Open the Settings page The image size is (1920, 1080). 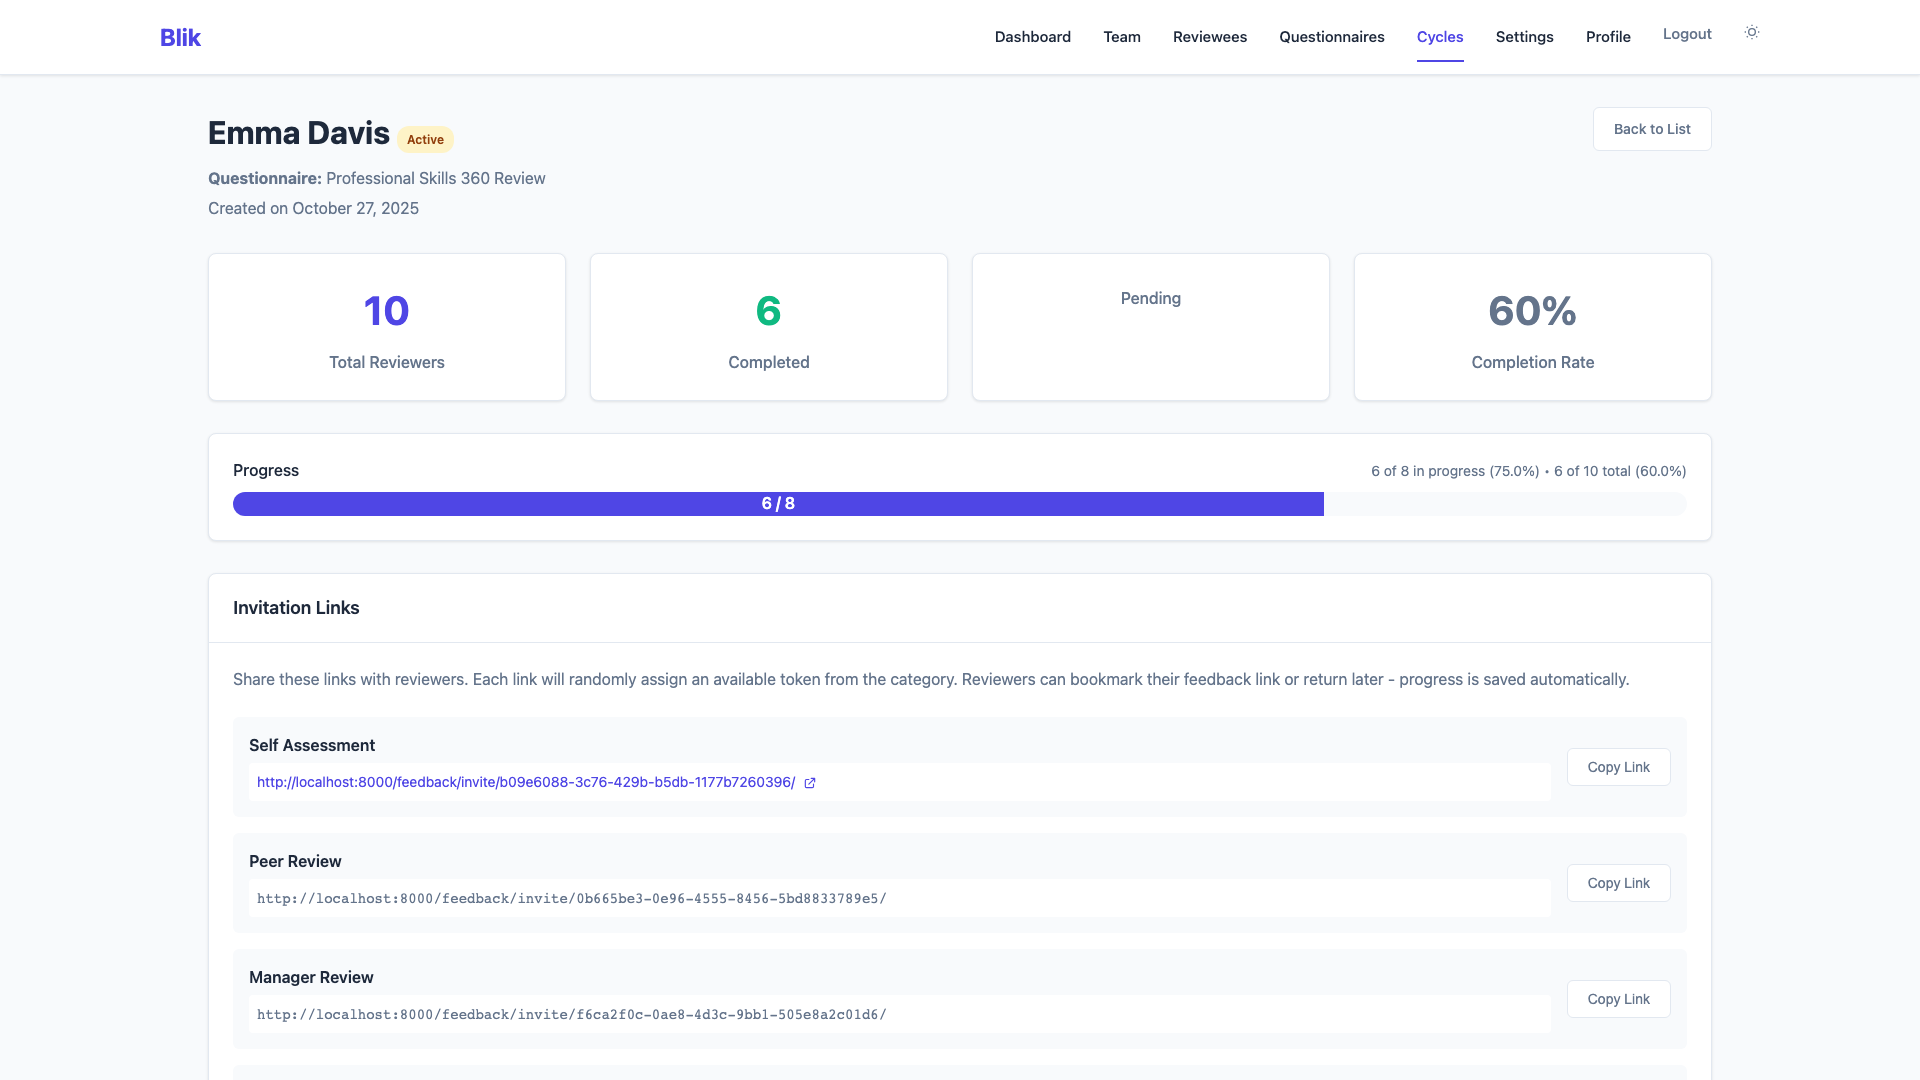point(1524,36)
